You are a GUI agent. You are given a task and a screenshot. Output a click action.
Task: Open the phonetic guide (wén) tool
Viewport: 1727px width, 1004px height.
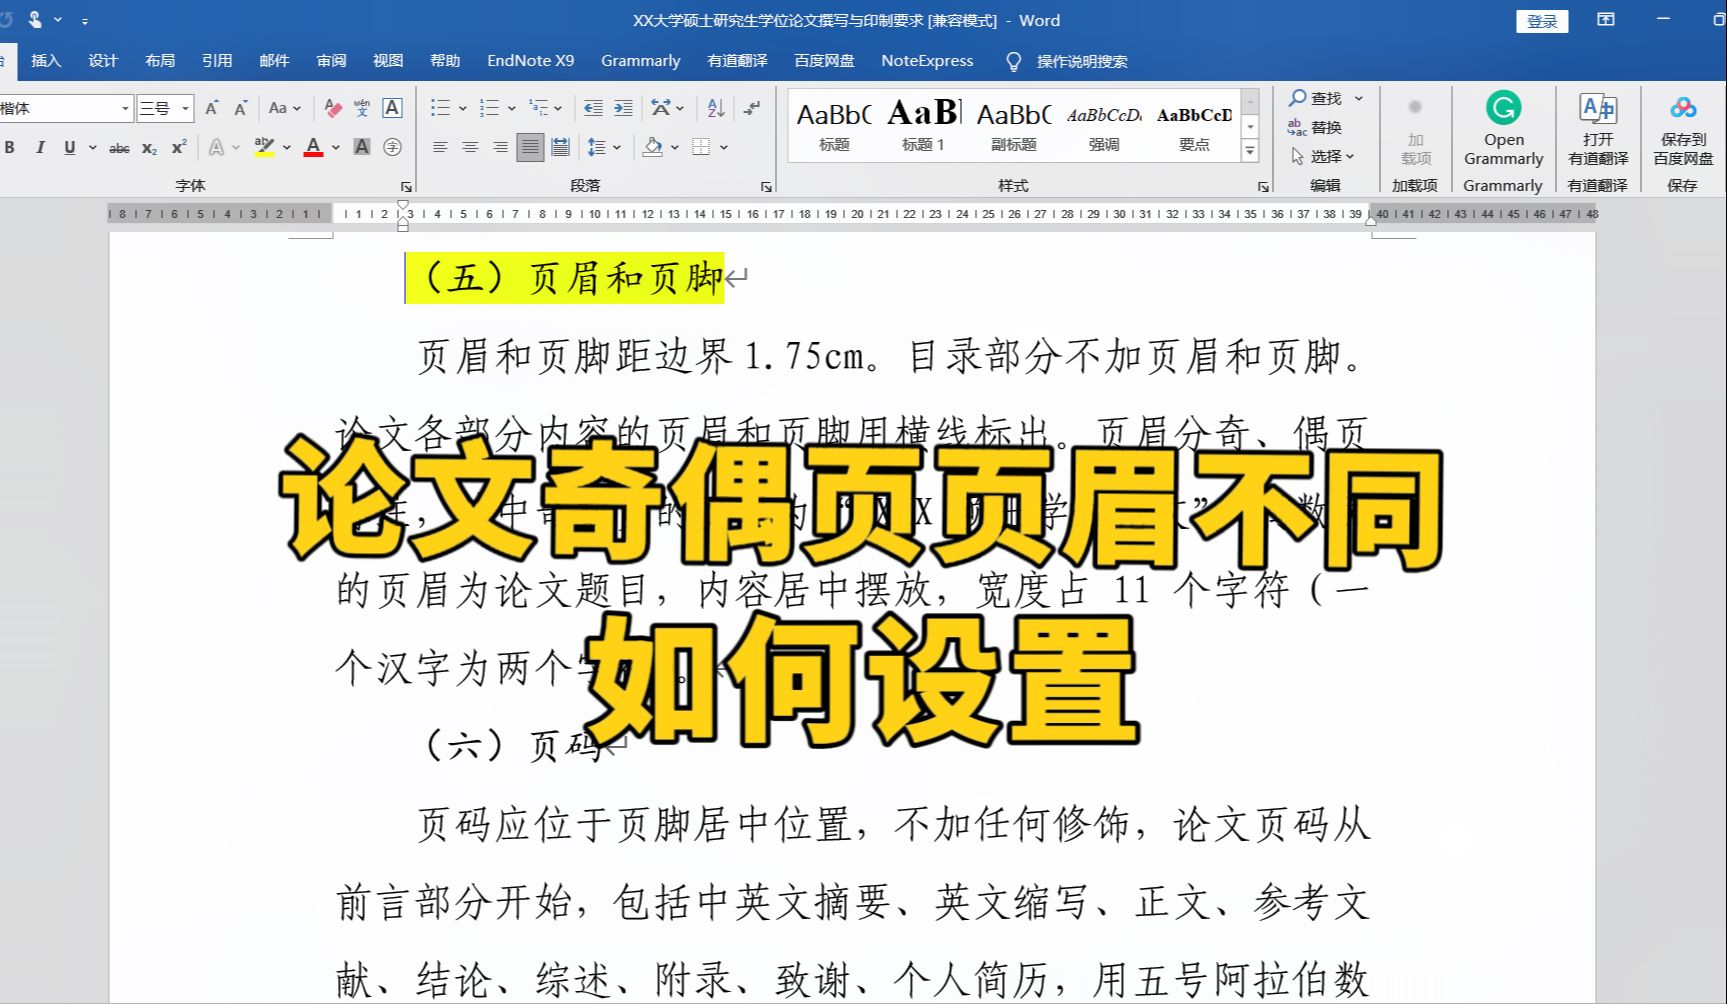[362, 108]
